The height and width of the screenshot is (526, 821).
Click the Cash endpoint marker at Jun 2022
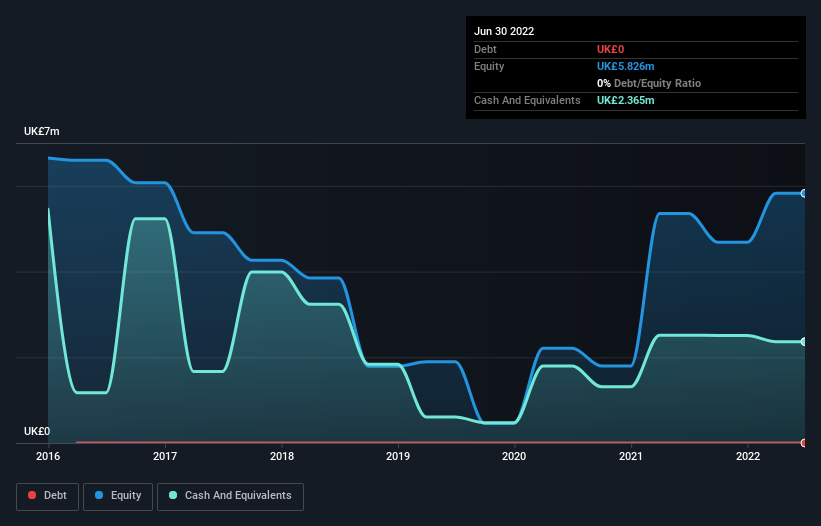point(804,341)
